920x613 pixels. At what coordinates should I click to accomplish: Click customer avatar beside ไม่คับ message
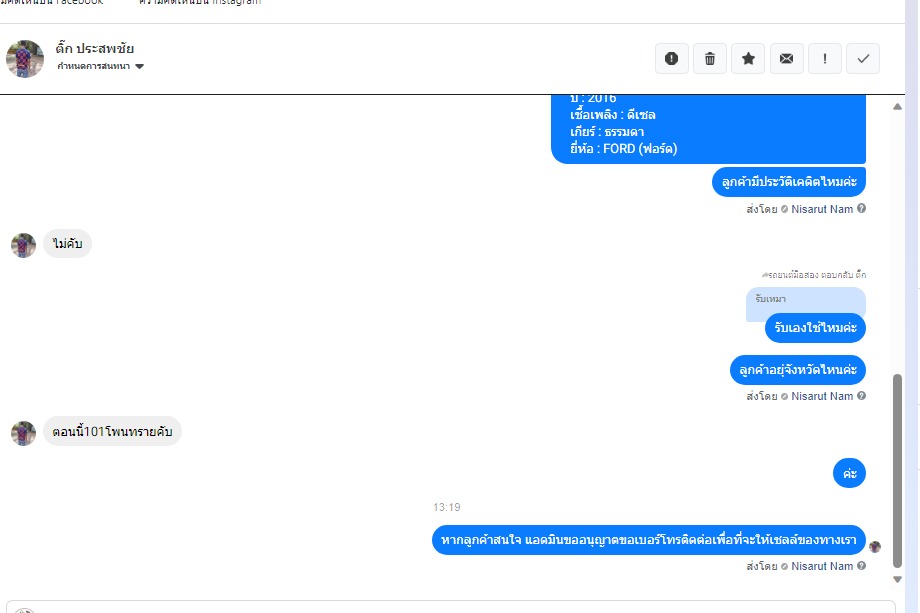point(23,245)
